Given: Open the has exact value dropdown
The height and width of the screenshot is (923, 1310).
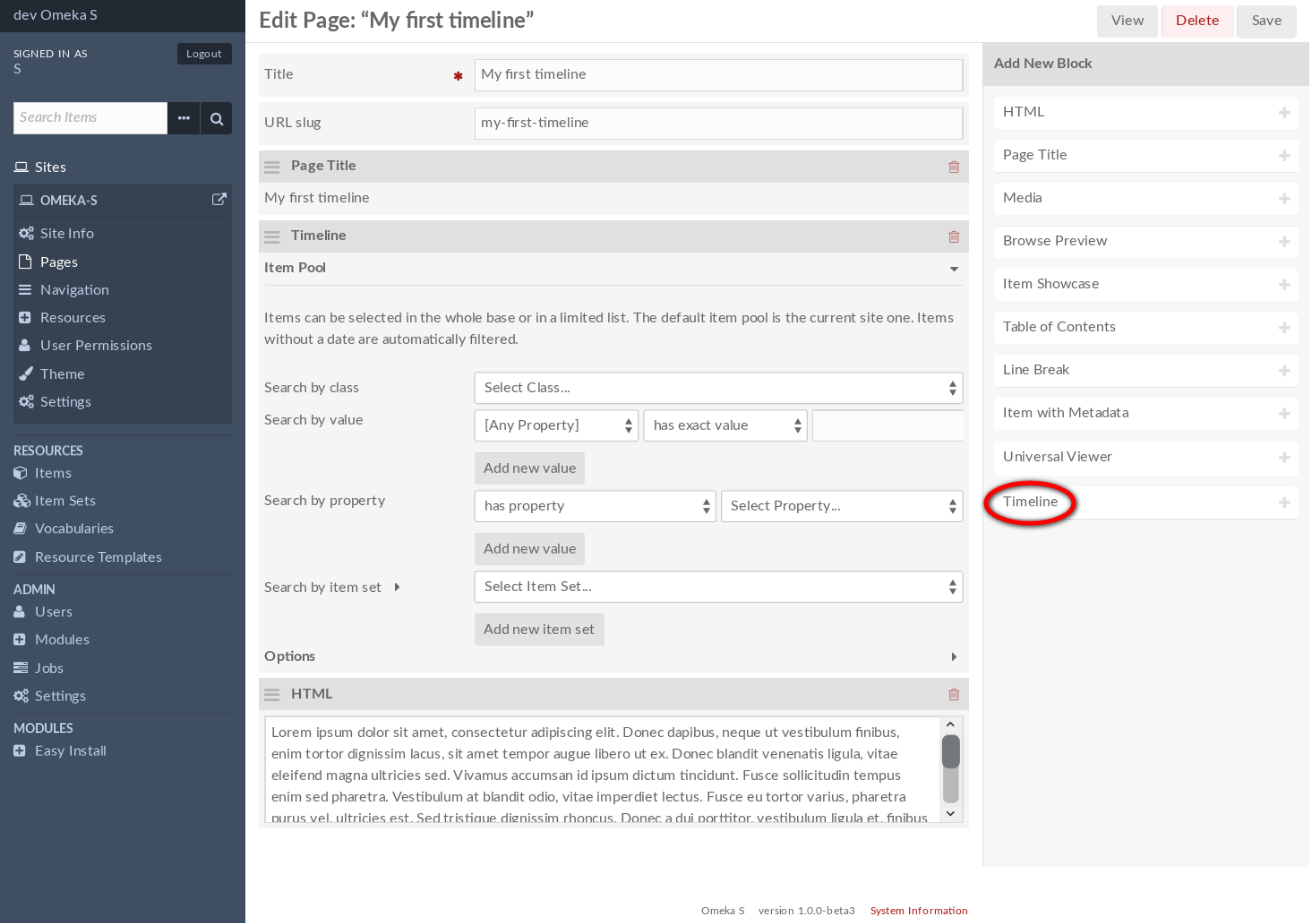Looking at the screenshot, I should tap(726, 426).
